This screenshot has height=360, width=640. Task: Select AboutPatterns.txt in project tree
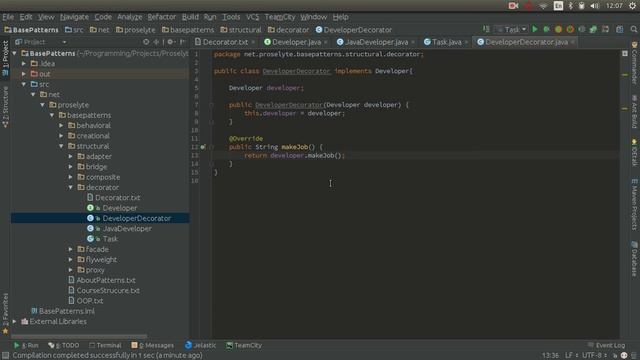point(106,280)
